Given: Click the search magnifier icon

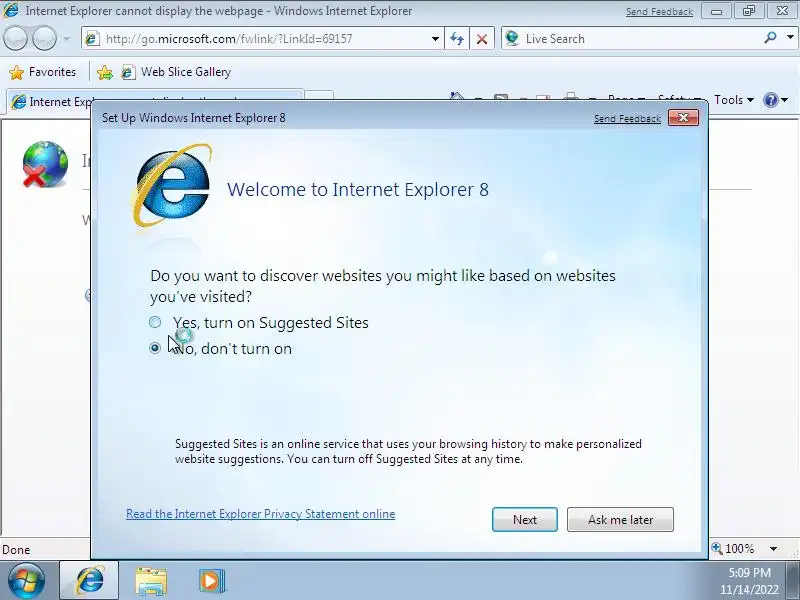Looking at the screenshot, I should [770, 37].
